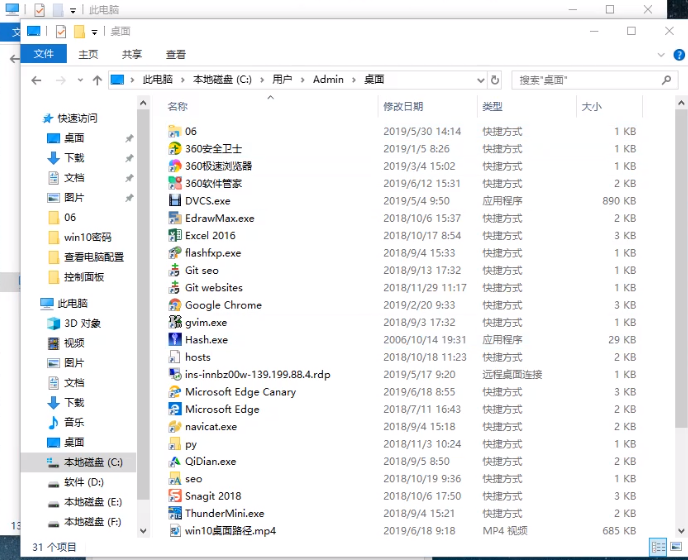Click Admin in the address breadcrumb

click(328, 79)
